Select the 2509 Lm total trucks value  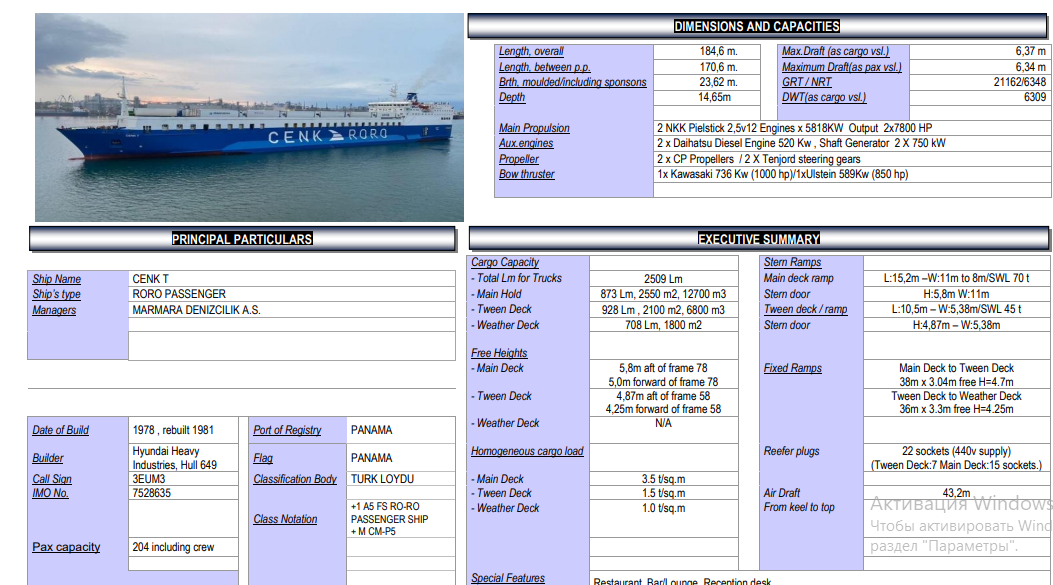coord(663,279)
